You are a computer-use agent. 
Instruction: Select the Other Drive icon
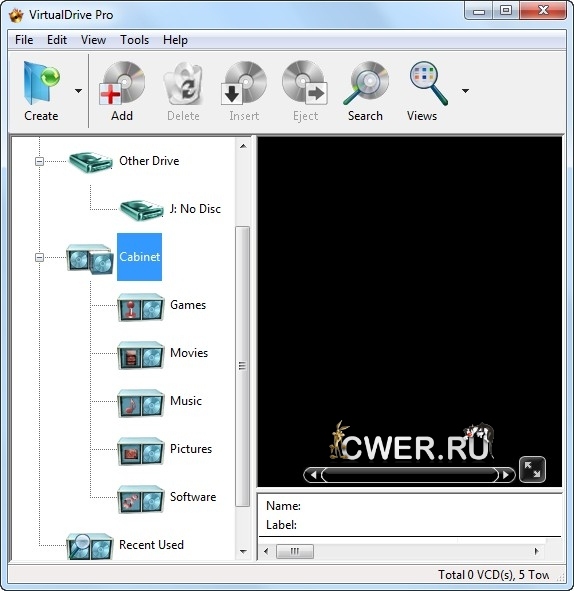(x=90, y=162)
